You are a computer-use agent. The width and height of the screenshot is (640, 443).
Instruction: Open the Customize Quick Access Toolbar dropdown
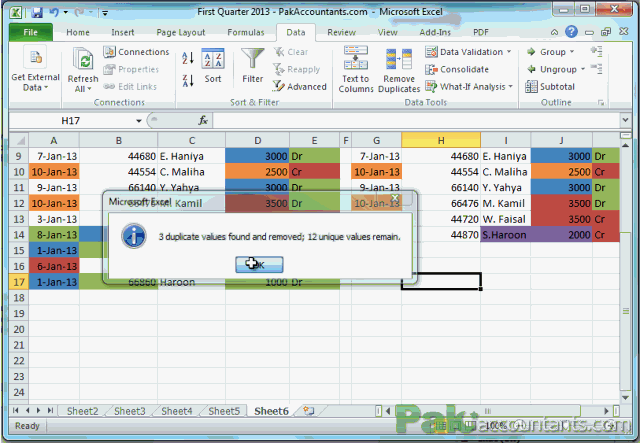click(x=105, y=13)
